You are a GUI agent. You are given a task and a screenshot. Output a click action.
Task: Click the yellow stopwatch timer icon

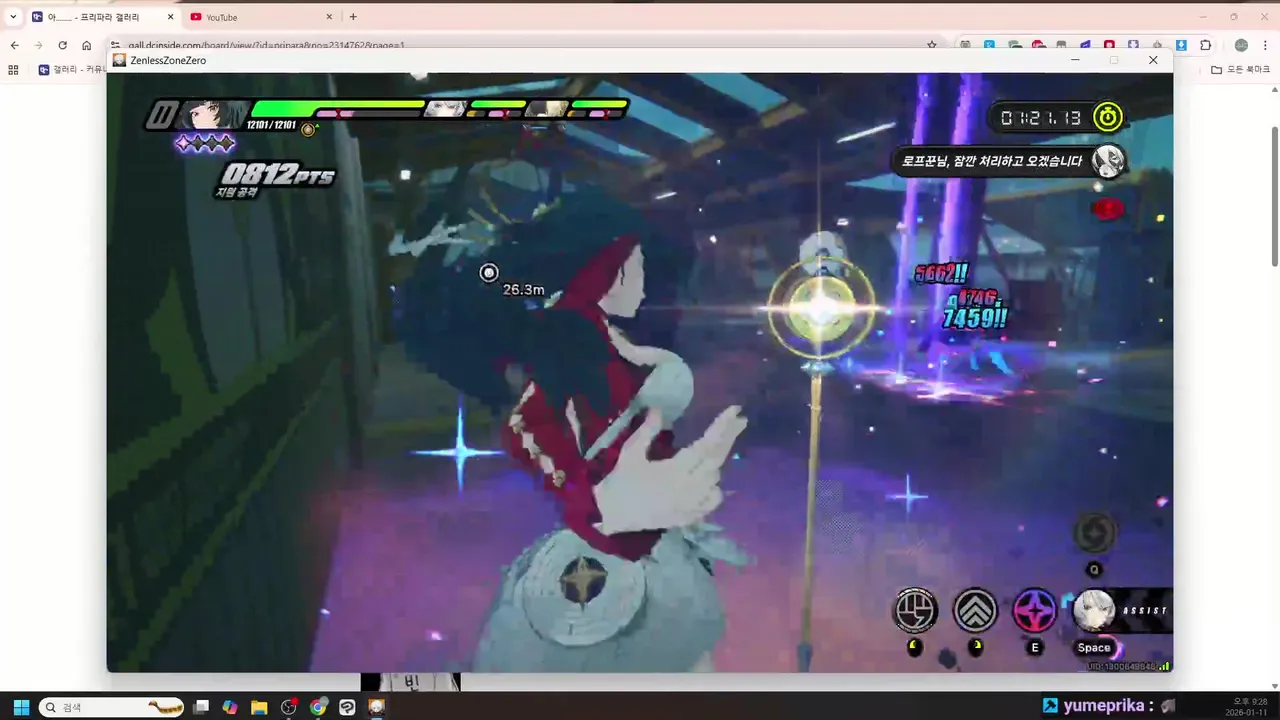tap(1107, 117)
